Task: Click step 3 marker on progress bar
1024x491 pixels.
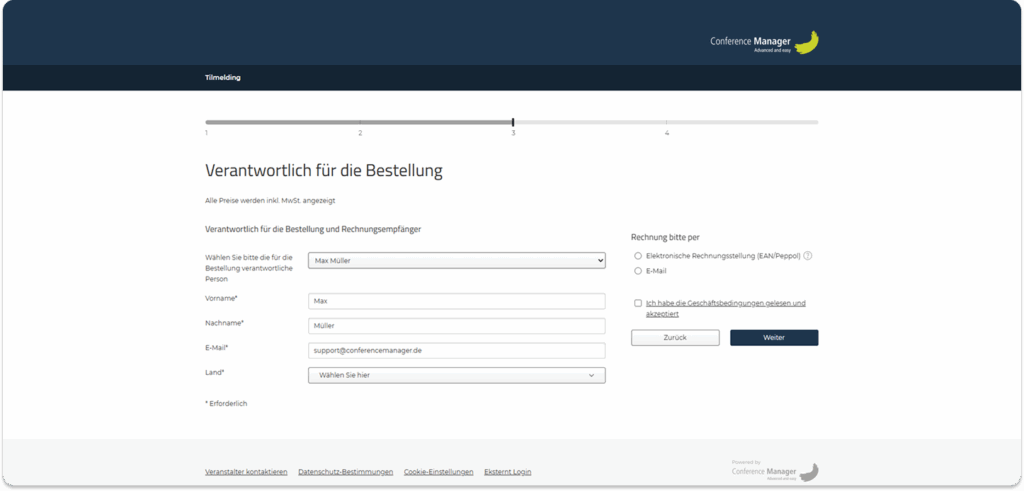Action: click(513, 122)
